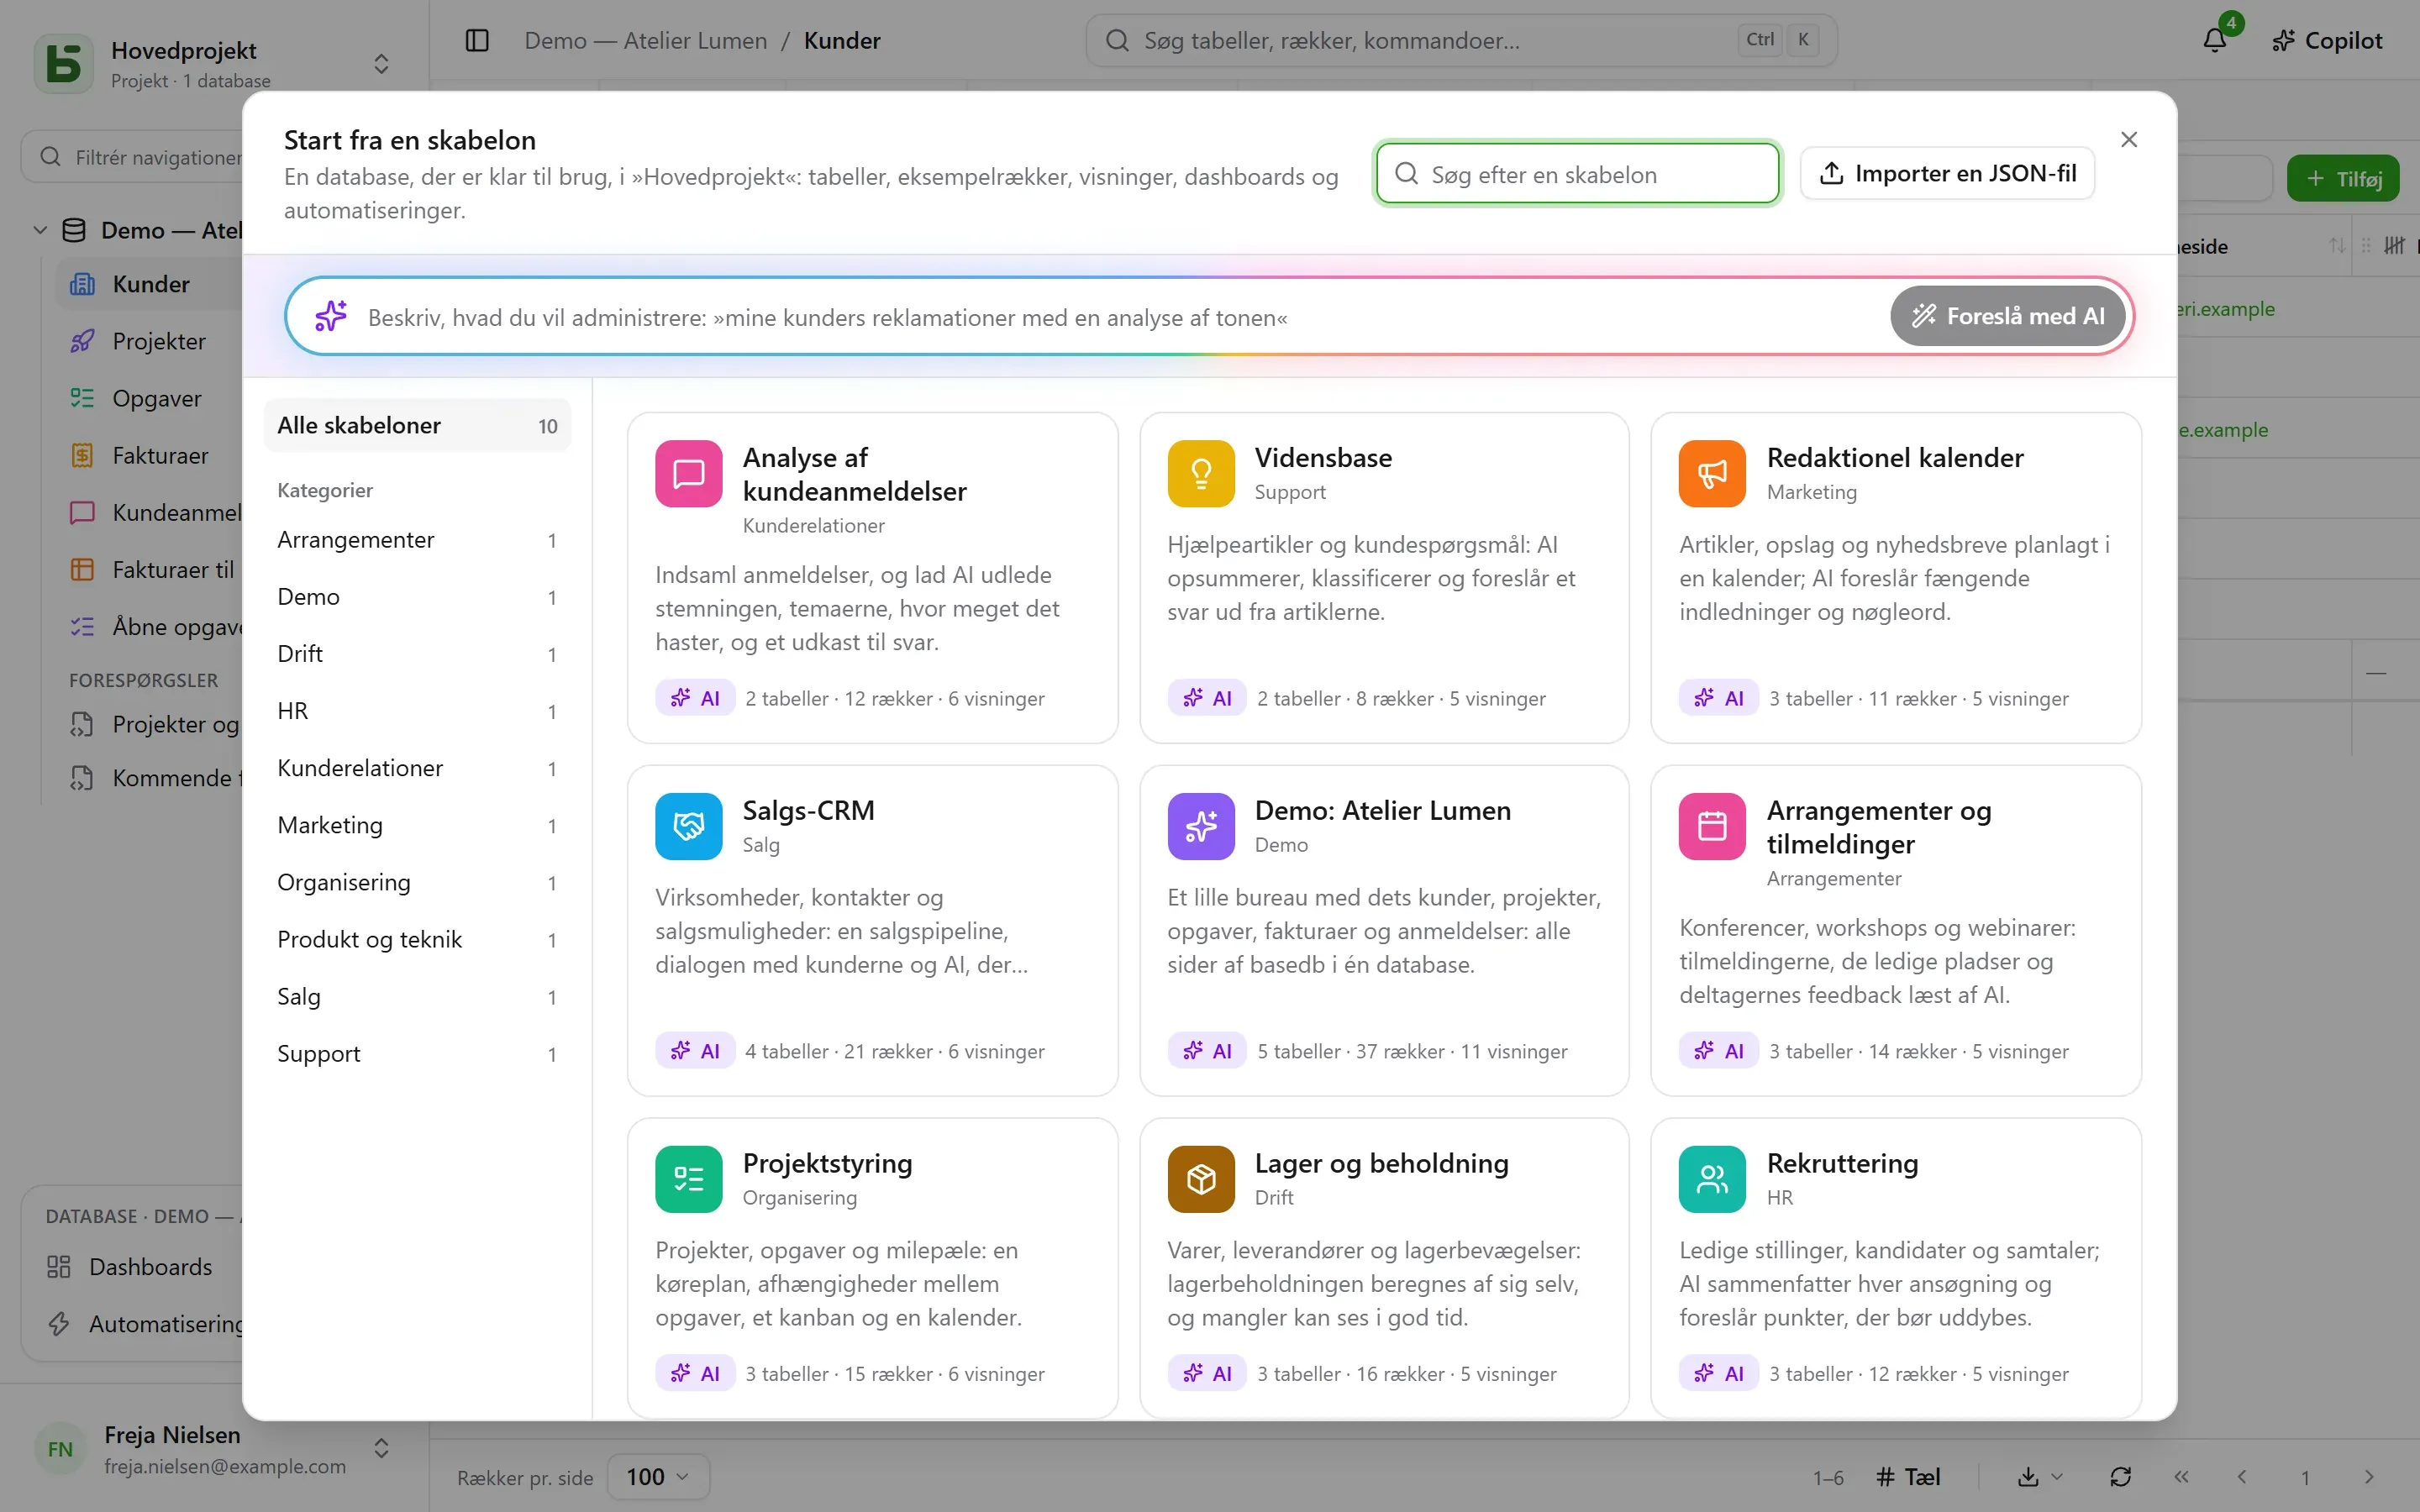Select Alle skabeloner category

[x=417, y=426]
